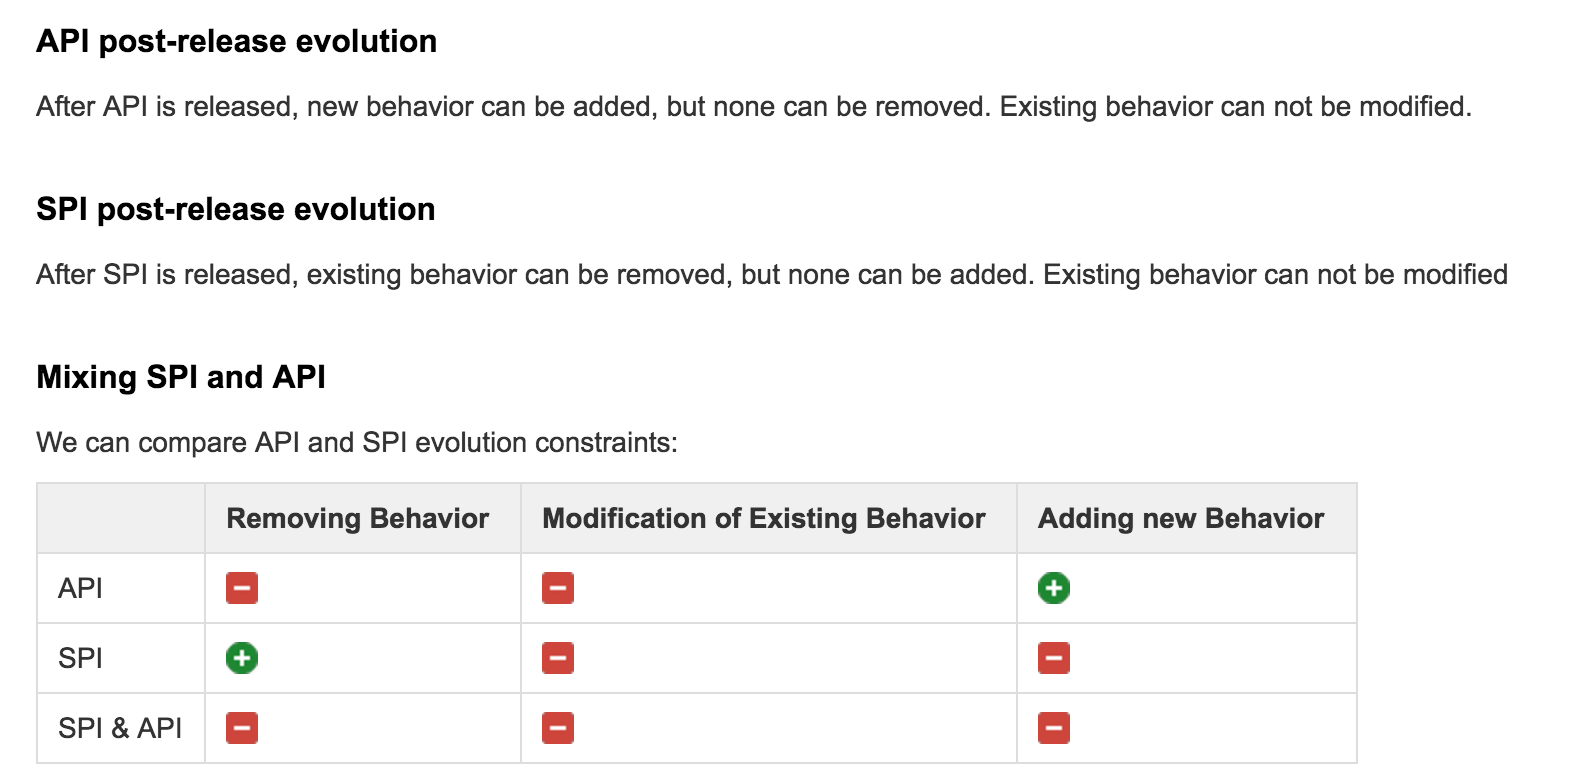
Task: Click the 'SPI & API' row label
Action: 120,728
